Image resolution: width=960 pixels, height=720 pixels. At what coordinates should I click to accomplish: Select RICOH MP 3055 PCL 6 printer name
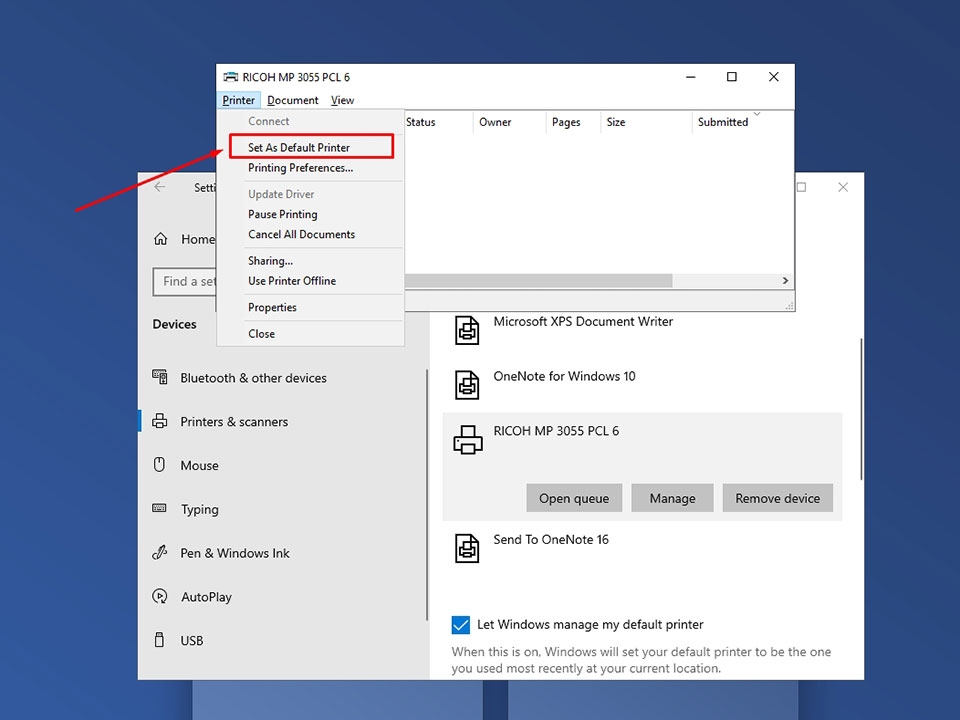point(556,430)
